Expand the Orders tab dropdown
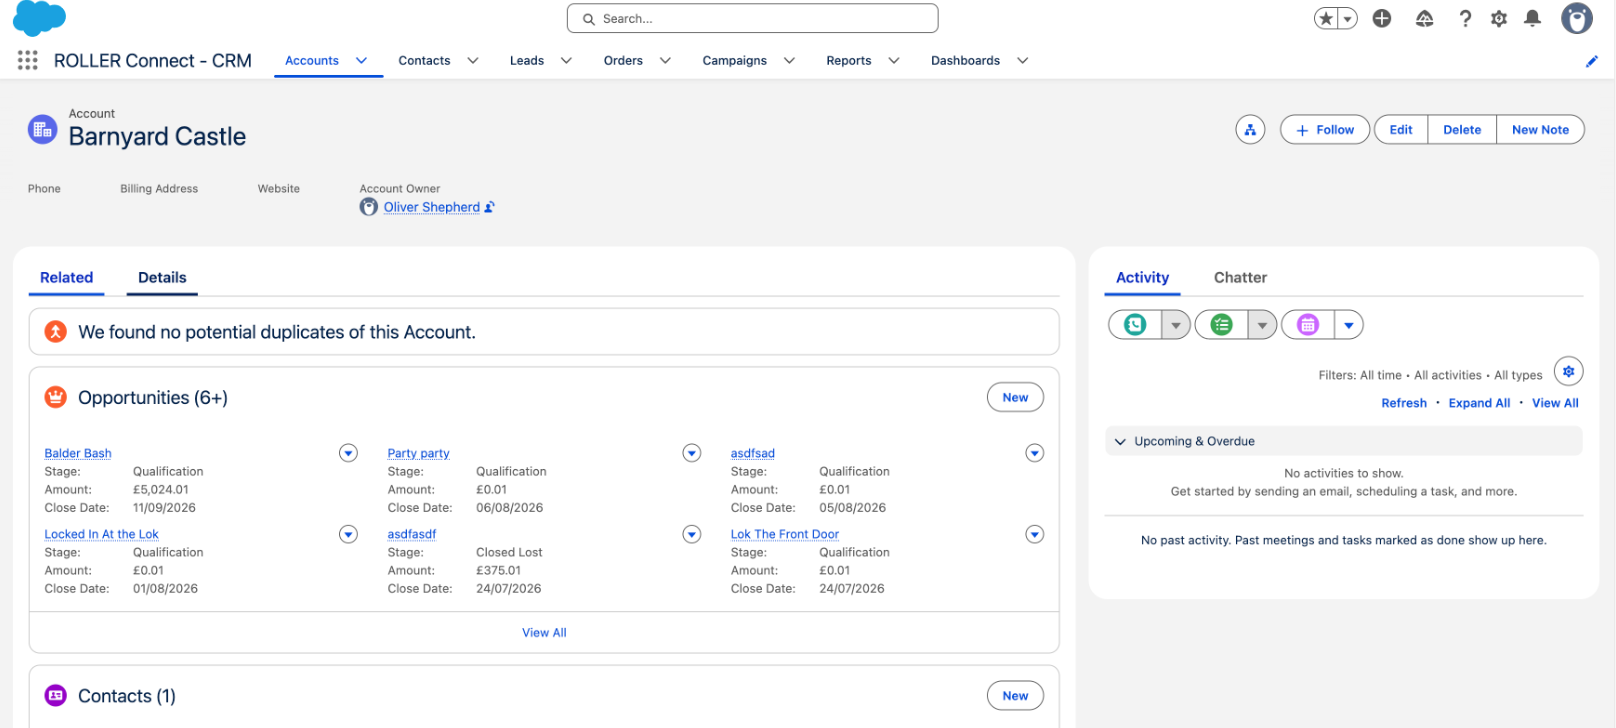Viewport: 1616px width, 728px height. (x=665, y=61)
